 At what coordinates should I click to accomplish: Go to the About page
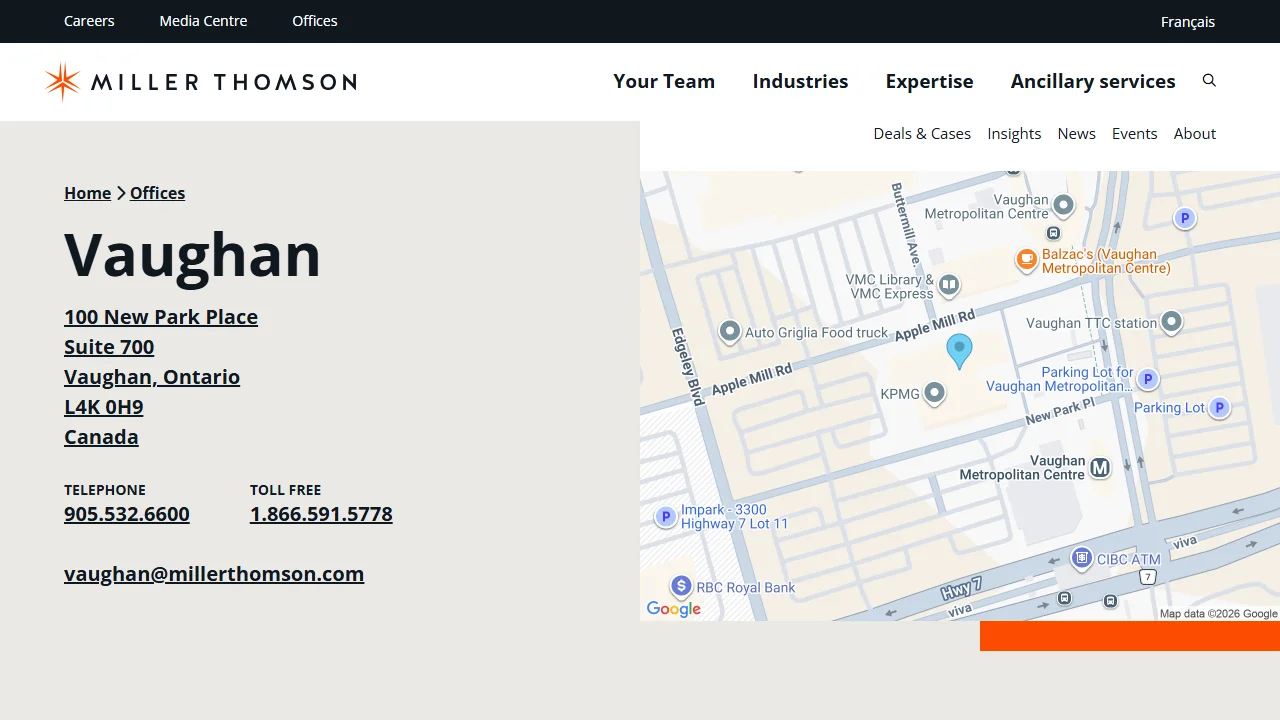pos(1195,133)
